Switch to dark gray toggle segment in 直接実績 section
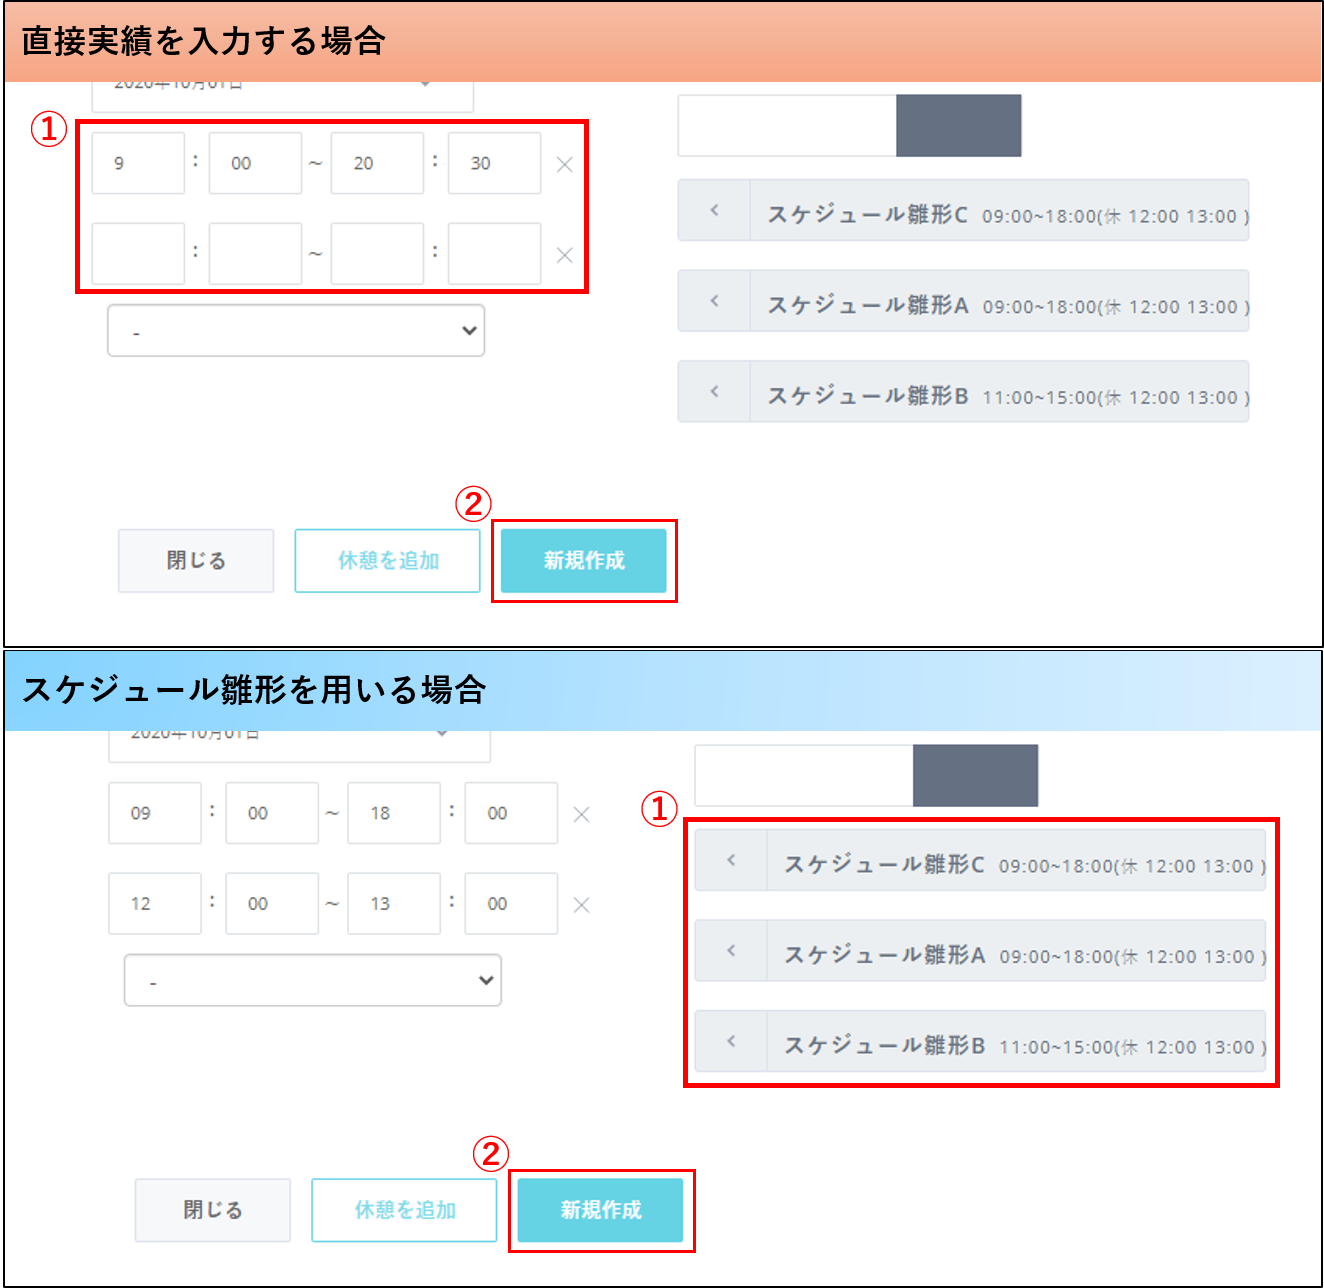 [x=958, y=126]
